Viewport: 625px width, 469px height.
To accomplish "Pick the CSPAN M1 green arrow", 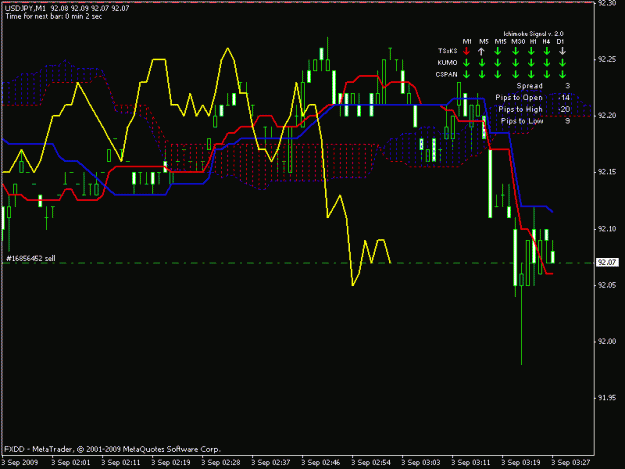I will pyautogui.click(x=466, y=75).
